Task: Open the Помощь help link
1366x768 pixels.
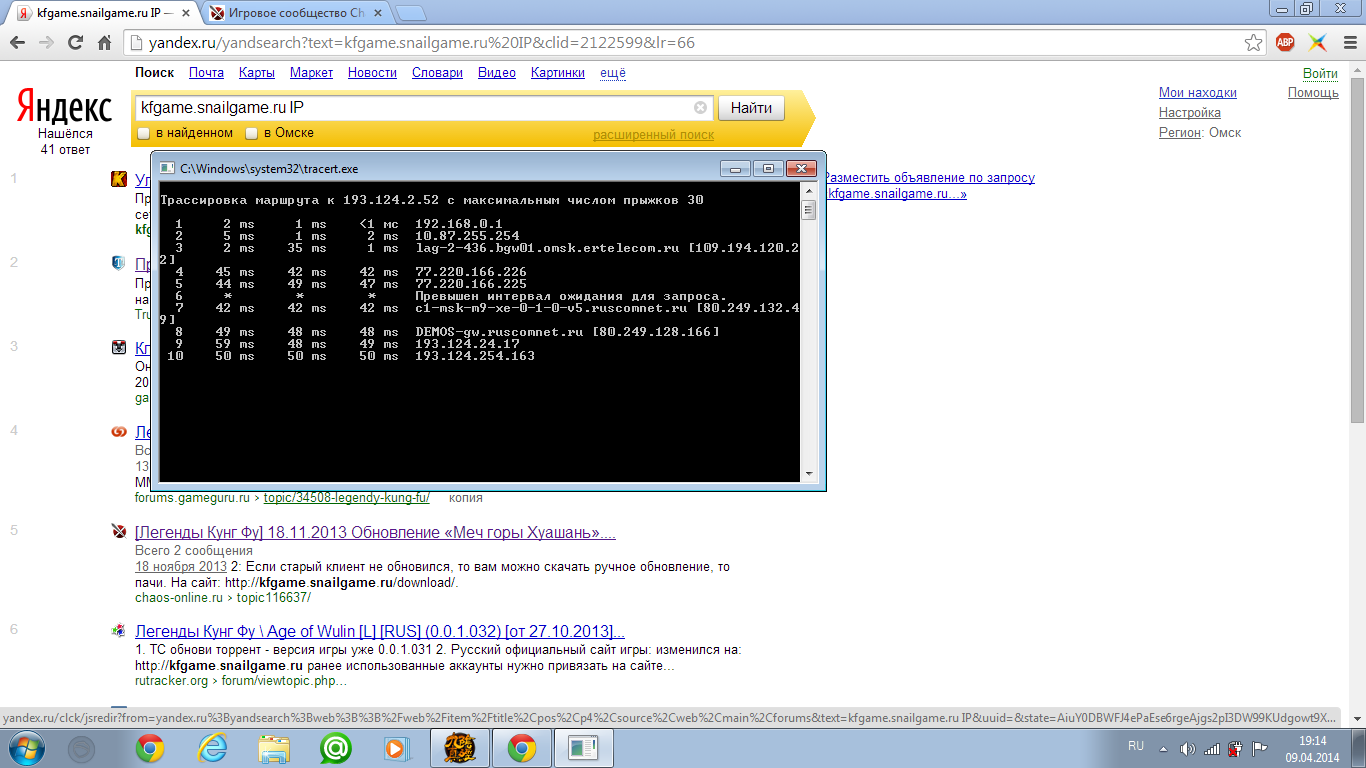Action: click(1313, 92)
